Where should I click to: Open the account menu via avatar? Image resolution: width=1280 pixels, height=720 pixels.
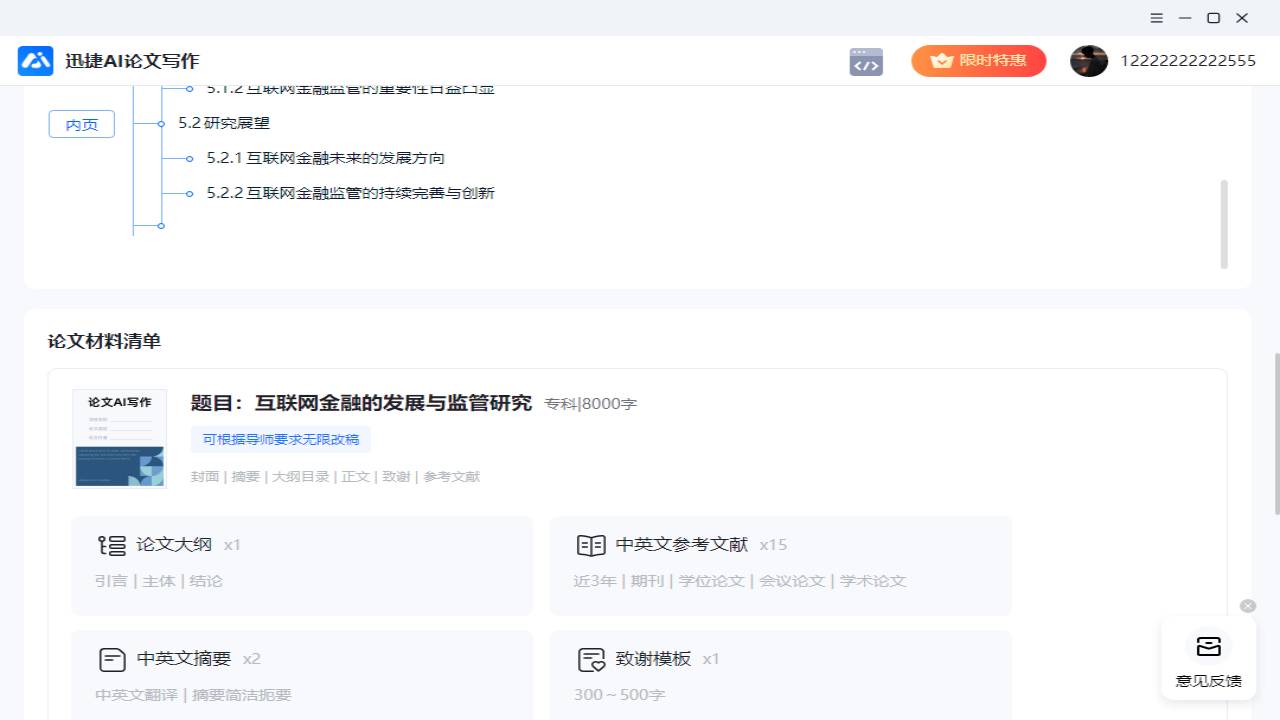1089,60
